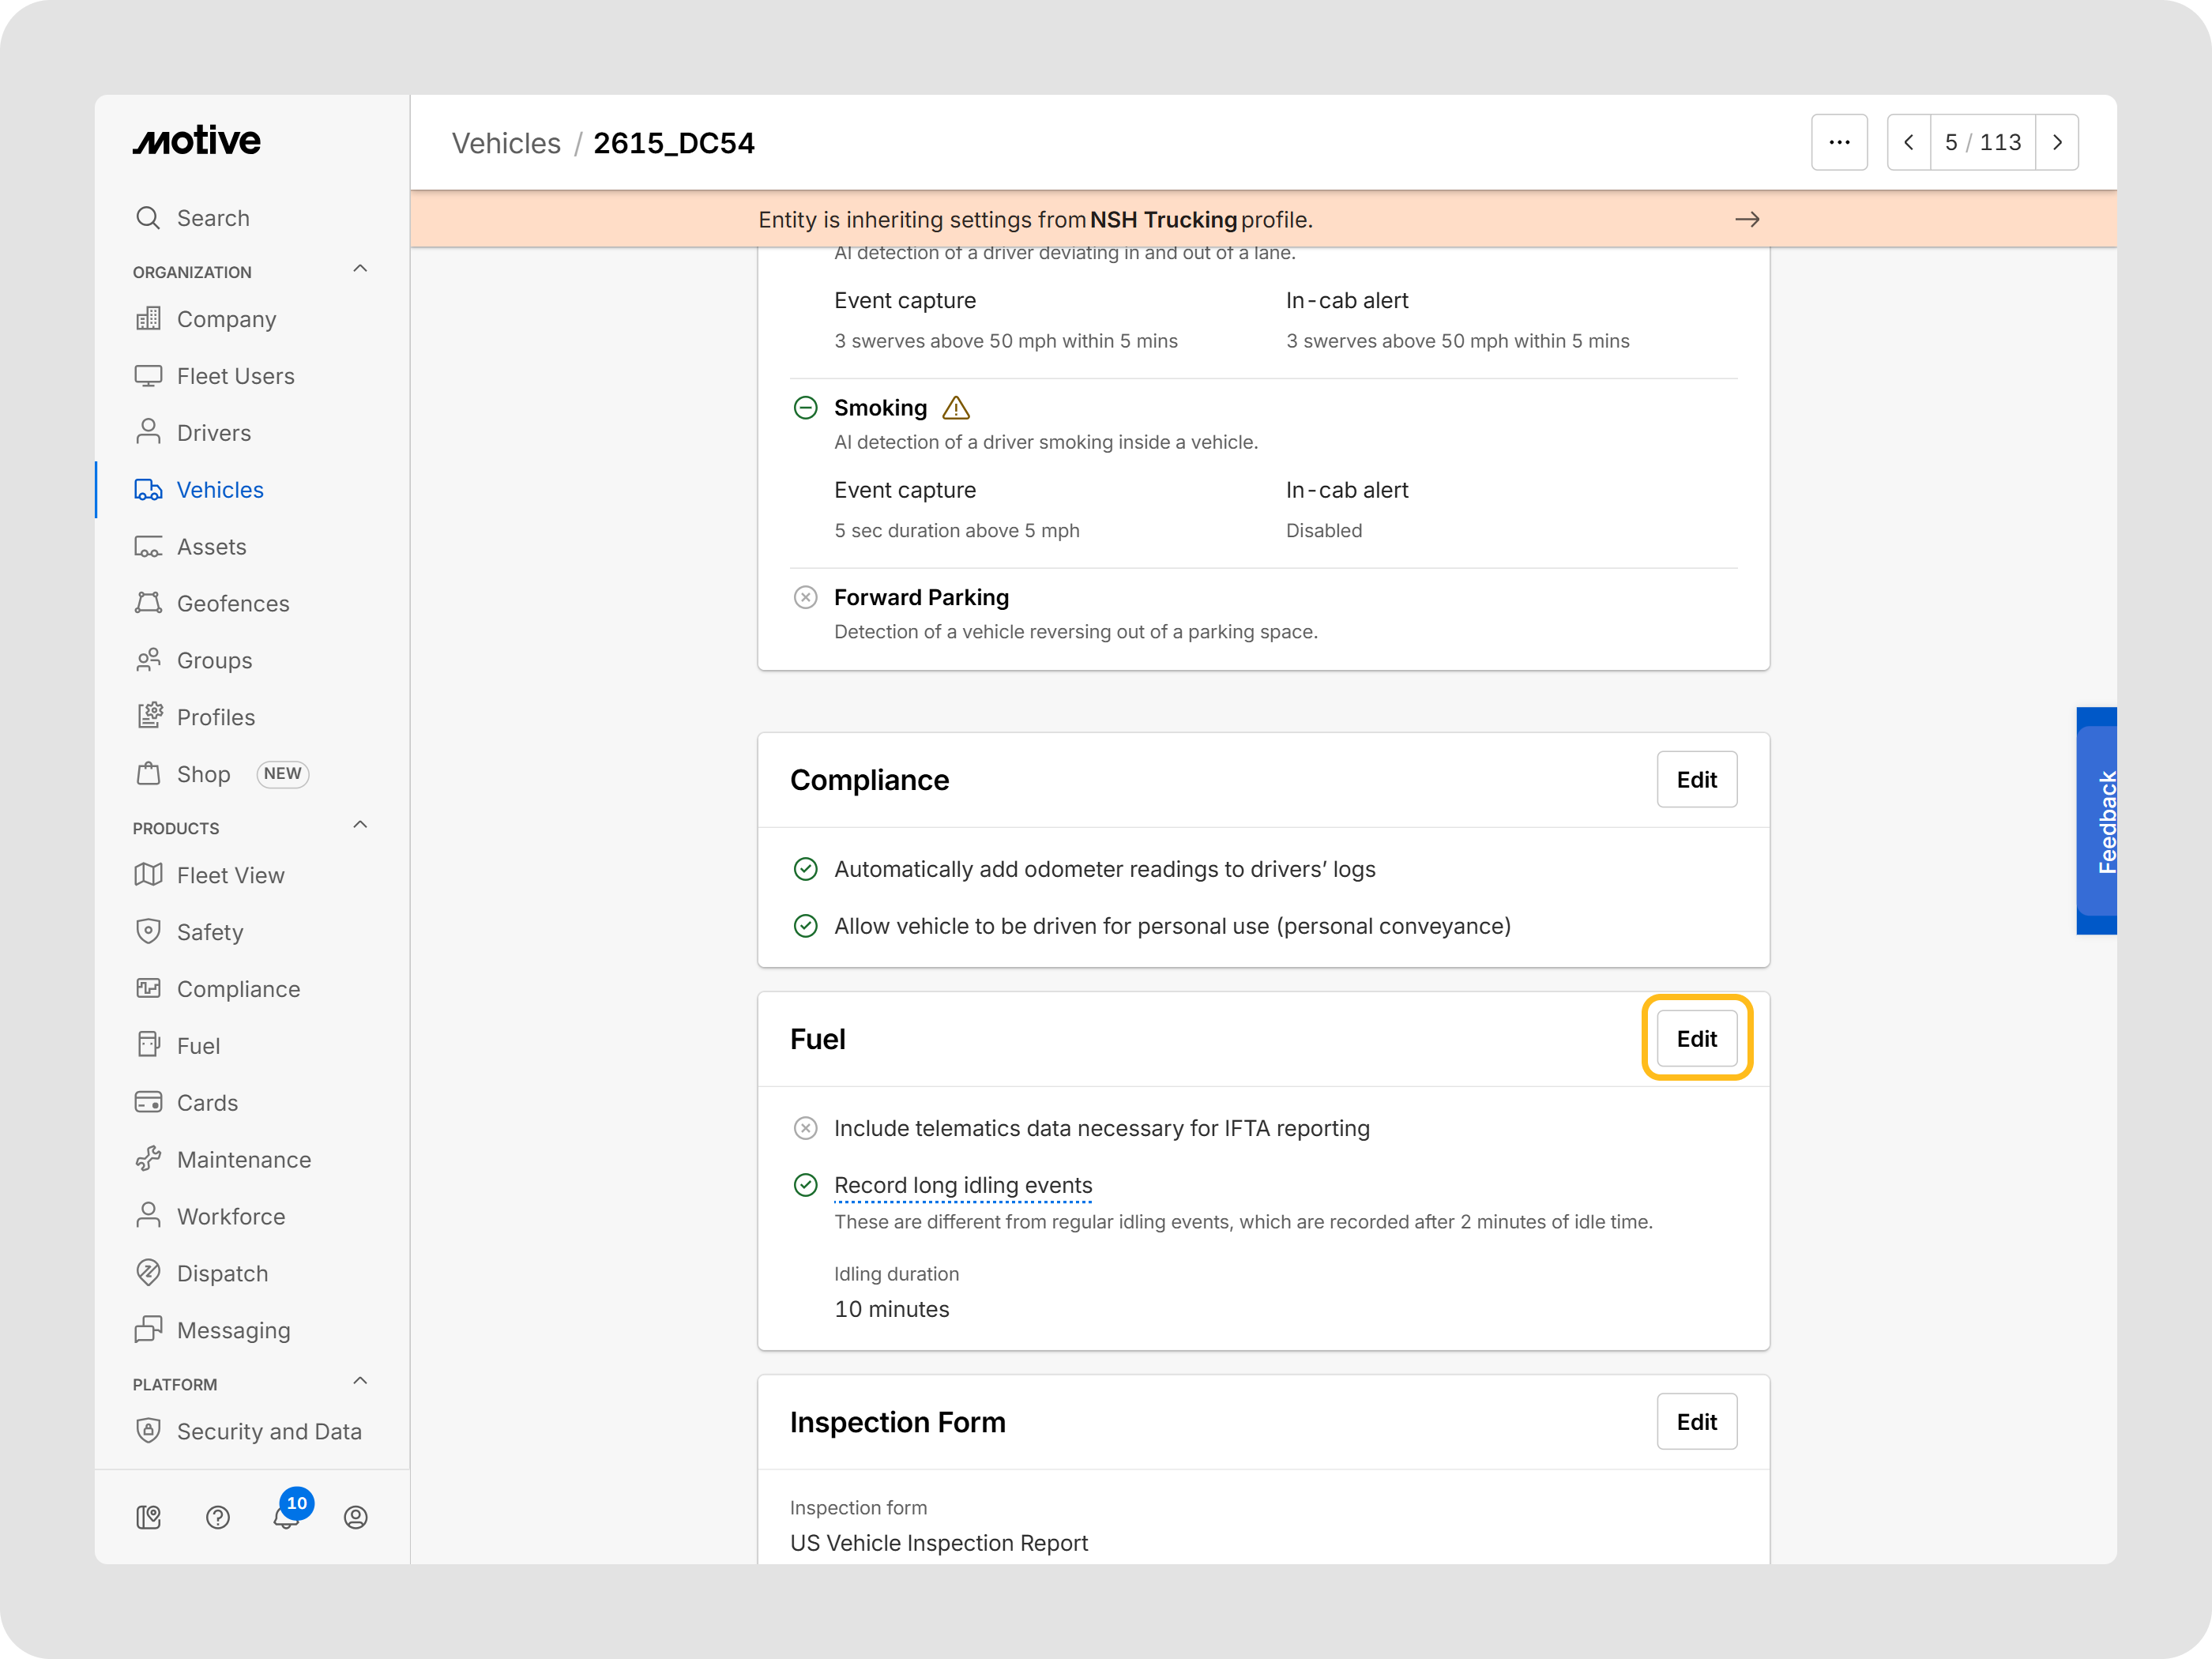Collapse the Organization sidebar section

[360, 269]
